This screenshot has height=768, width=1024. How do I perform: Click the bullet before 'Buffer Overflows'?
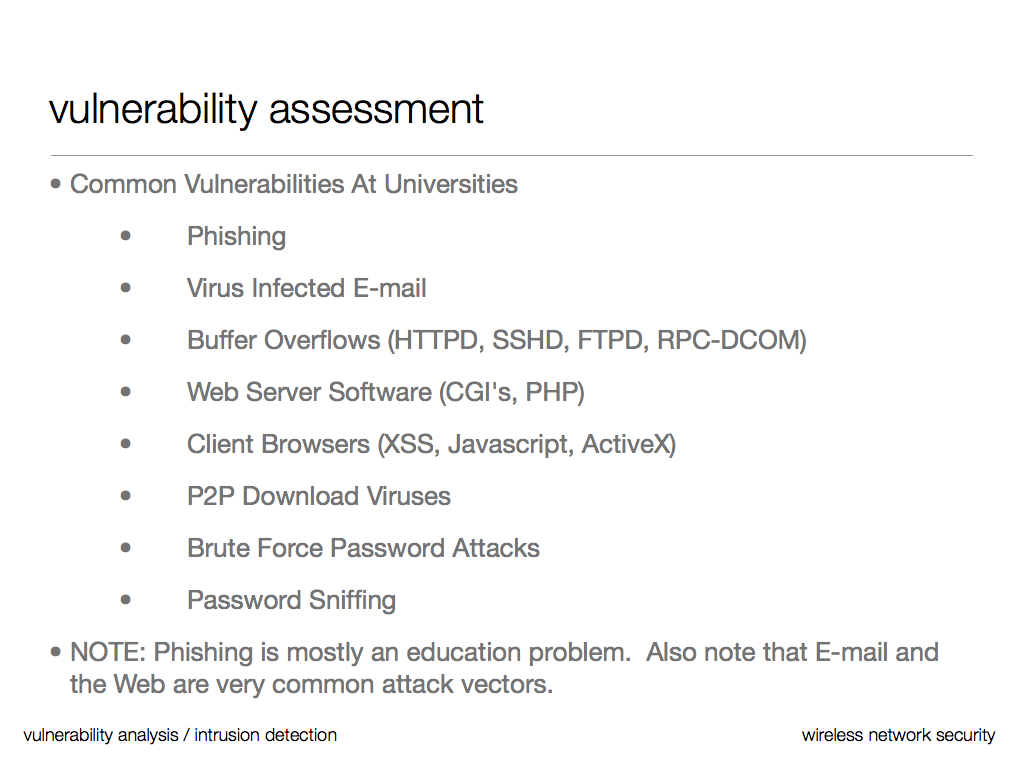coord(126,340)
